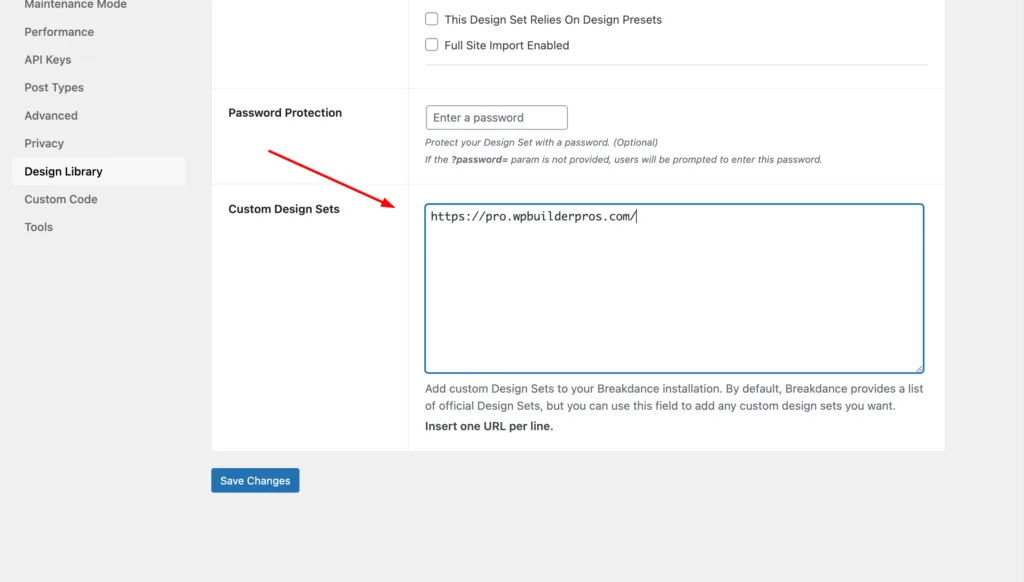Go to the Post Types tab
Screen dimensions: 1024x582
(x=54, y=88)
